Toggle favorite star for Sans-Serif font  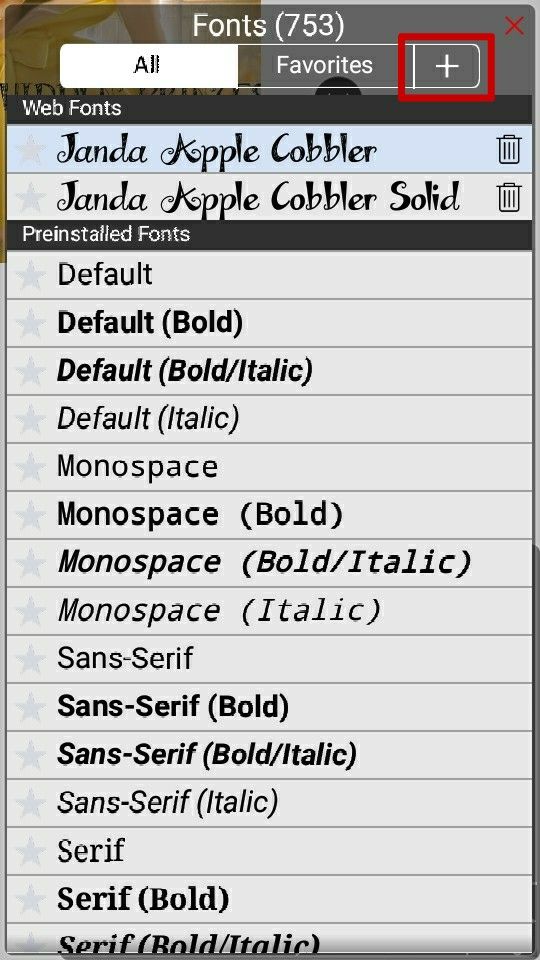[30, 659]
